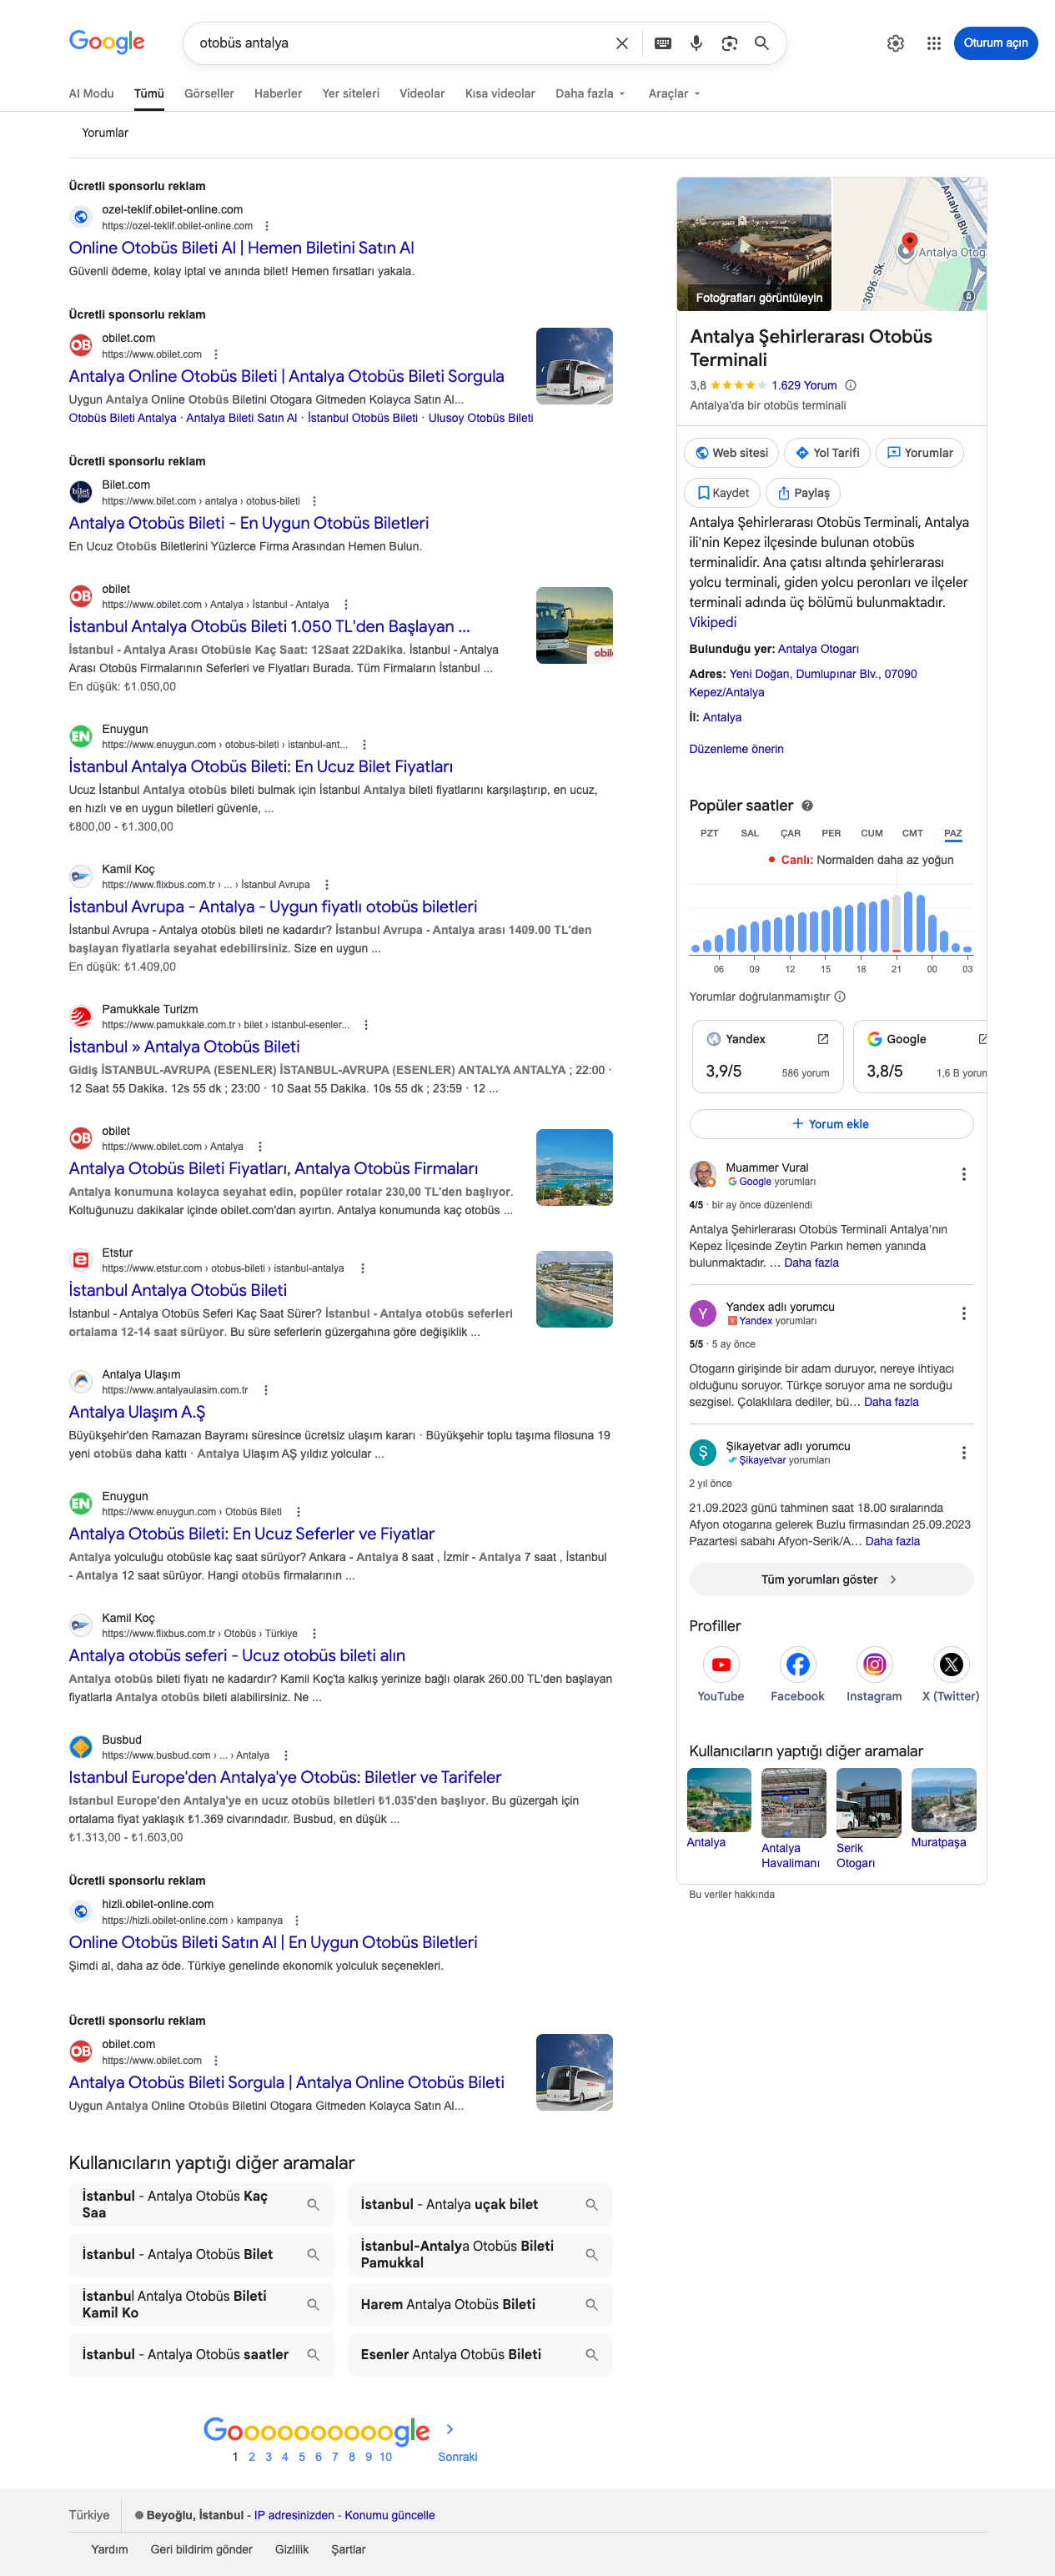Open İstanbul Avrupa - Antalya Kamil Koç result

click(x=273, y=906)
